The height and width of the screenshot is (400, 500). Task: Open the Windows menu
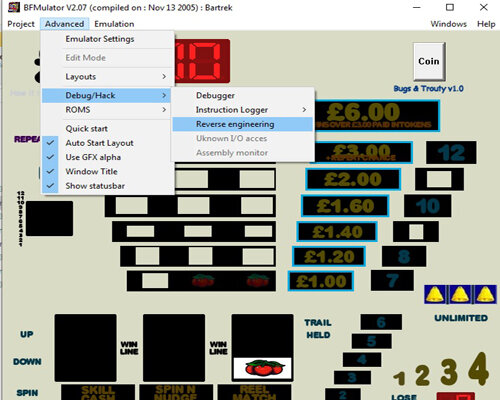pyautogui.click(x=448, y=24)
